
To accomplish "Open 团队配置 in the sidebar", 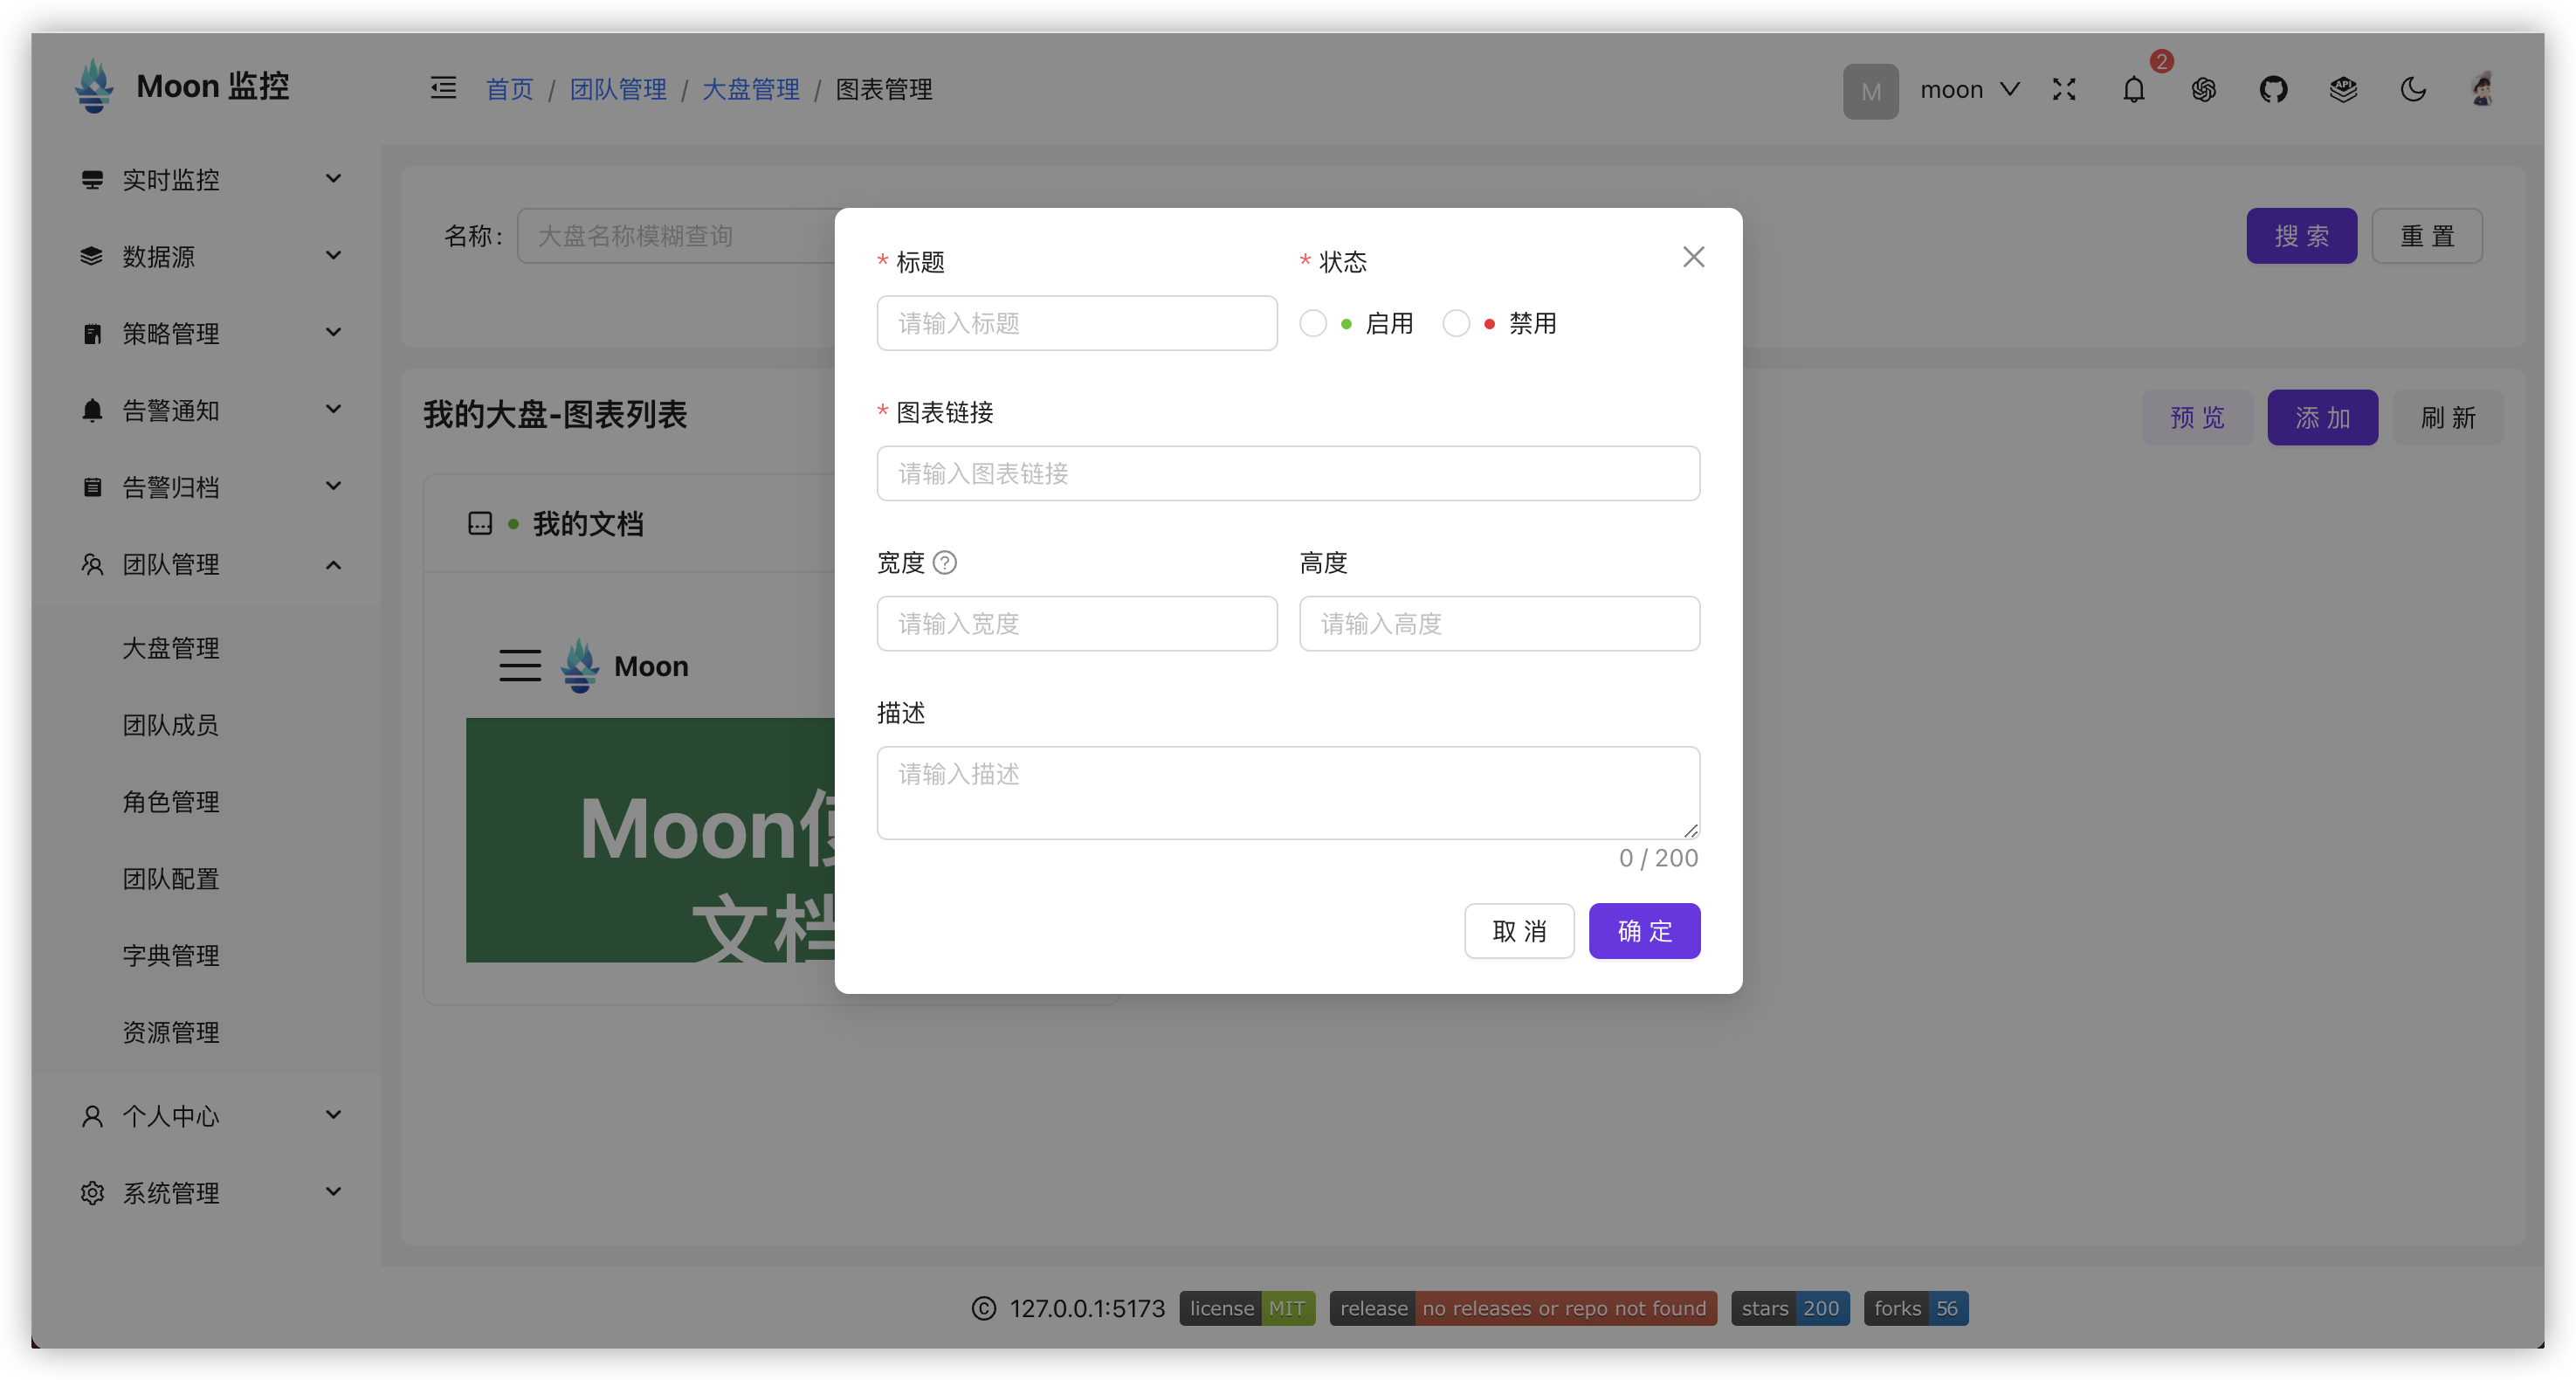I will point(171,879).
